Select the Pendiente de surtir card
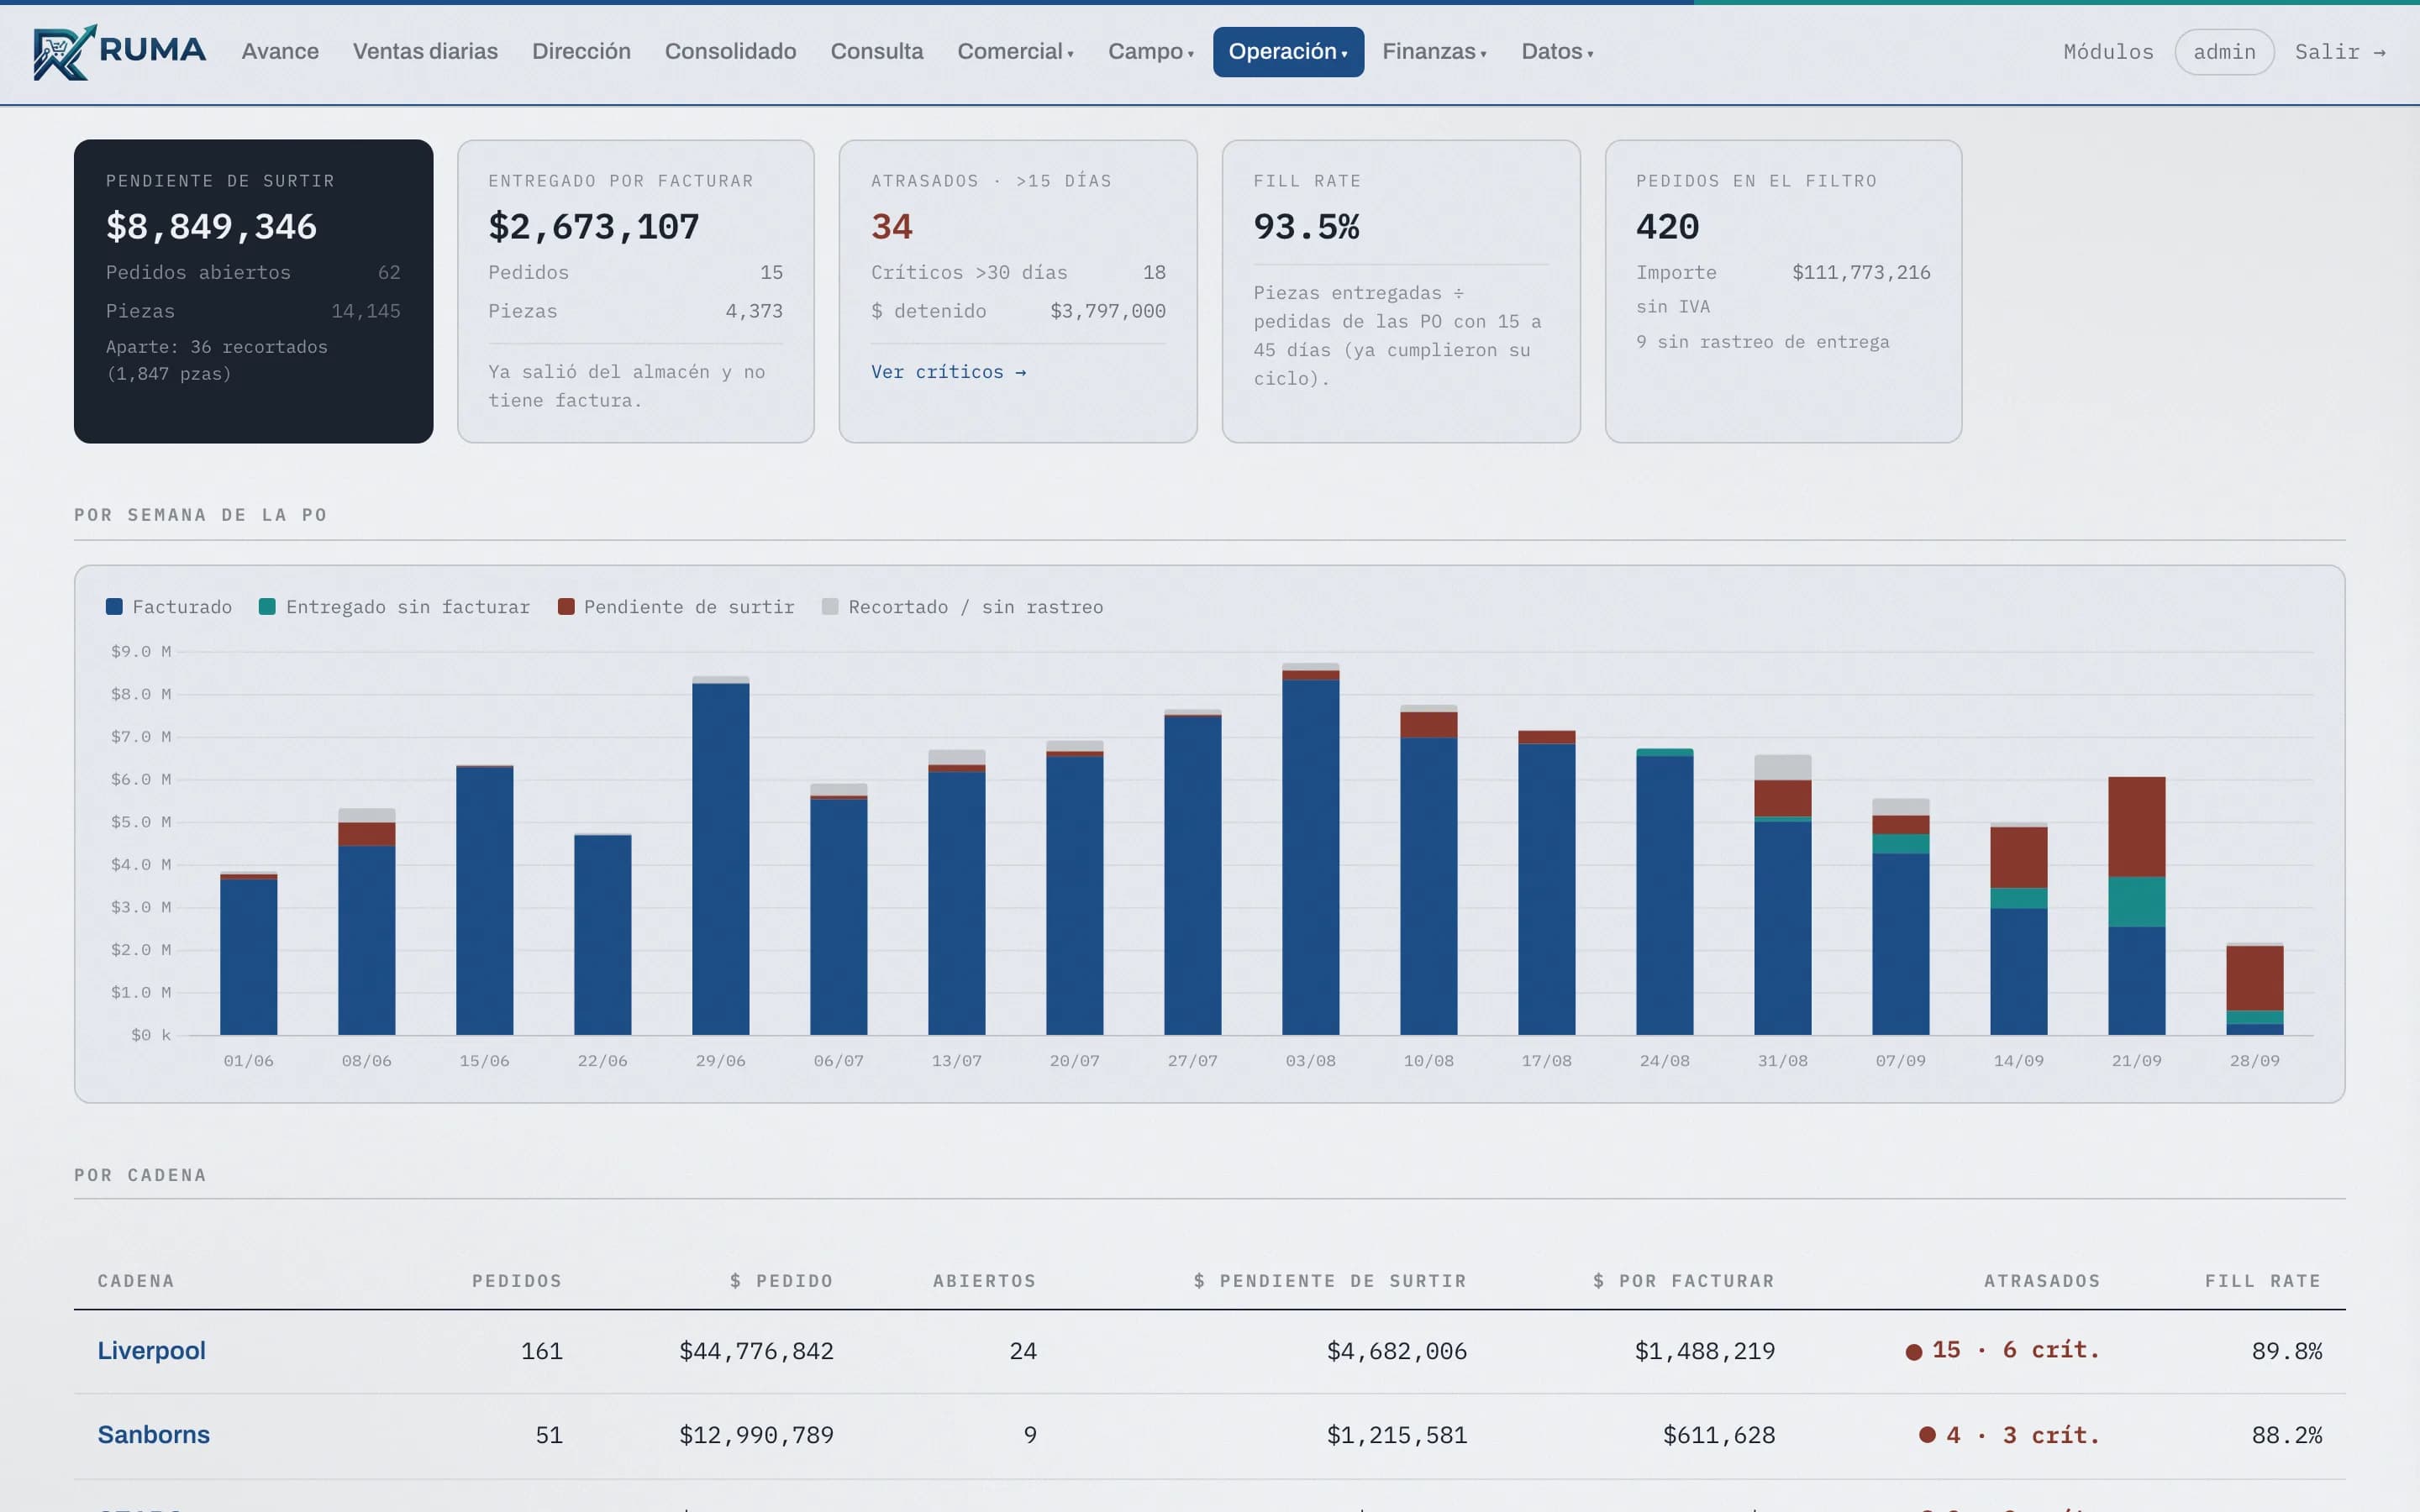This screenshot has width=2420, height=1512. click(253, 291)
